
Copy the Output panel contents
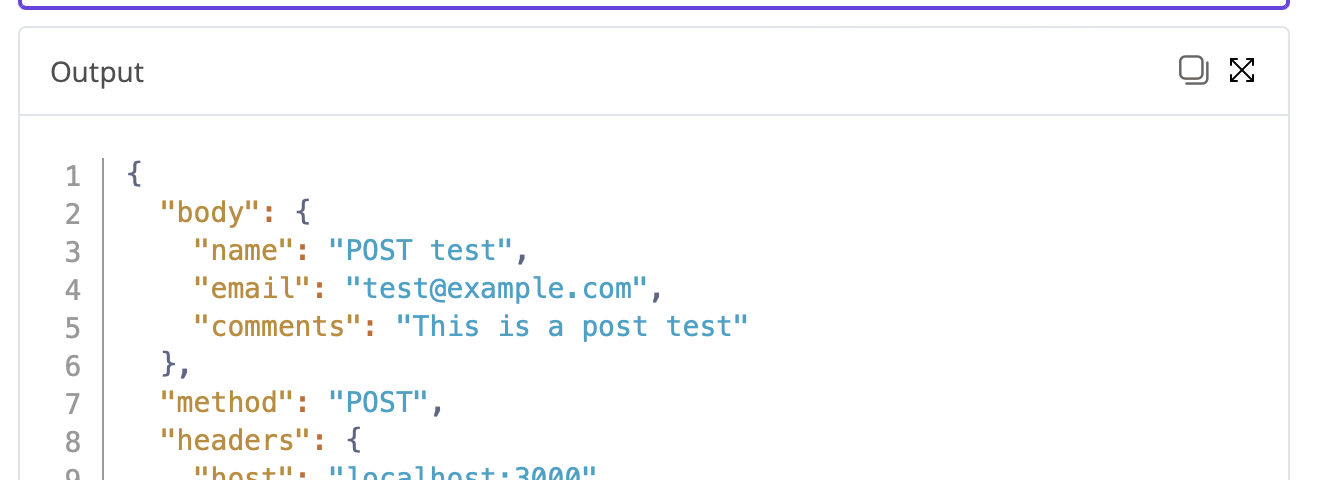point(1194,71)
